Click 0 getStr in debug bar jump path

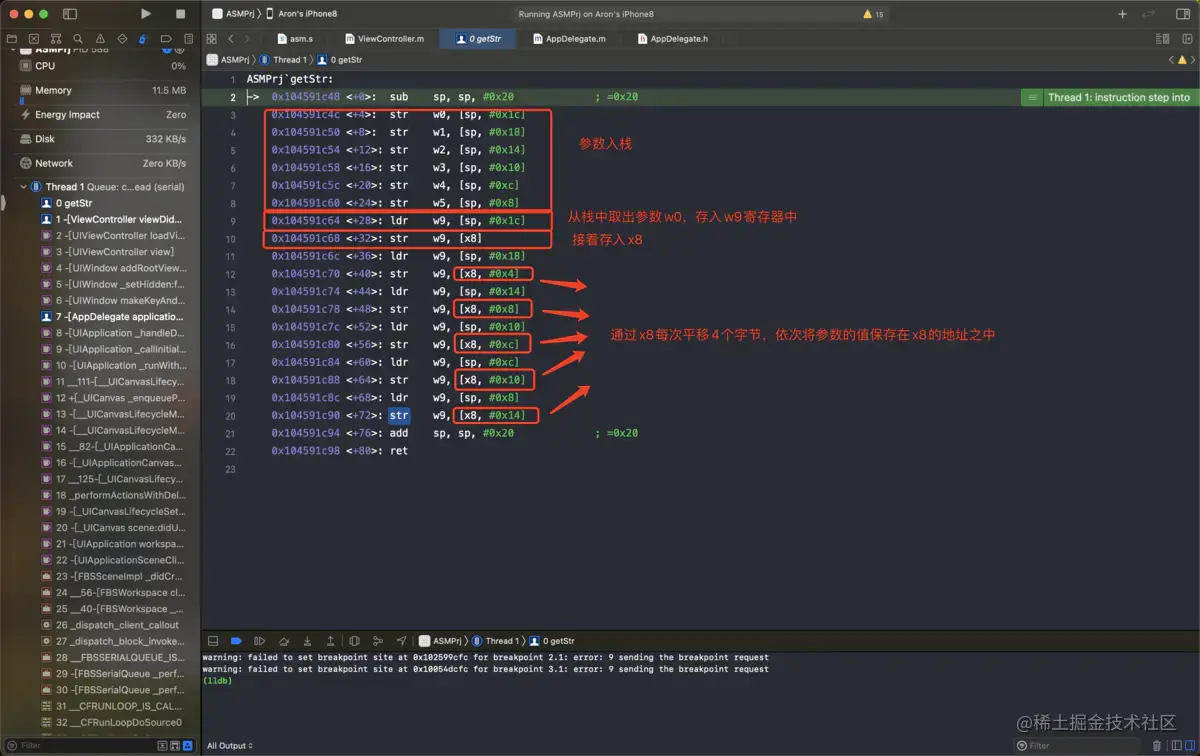click(x=552, y=641)
